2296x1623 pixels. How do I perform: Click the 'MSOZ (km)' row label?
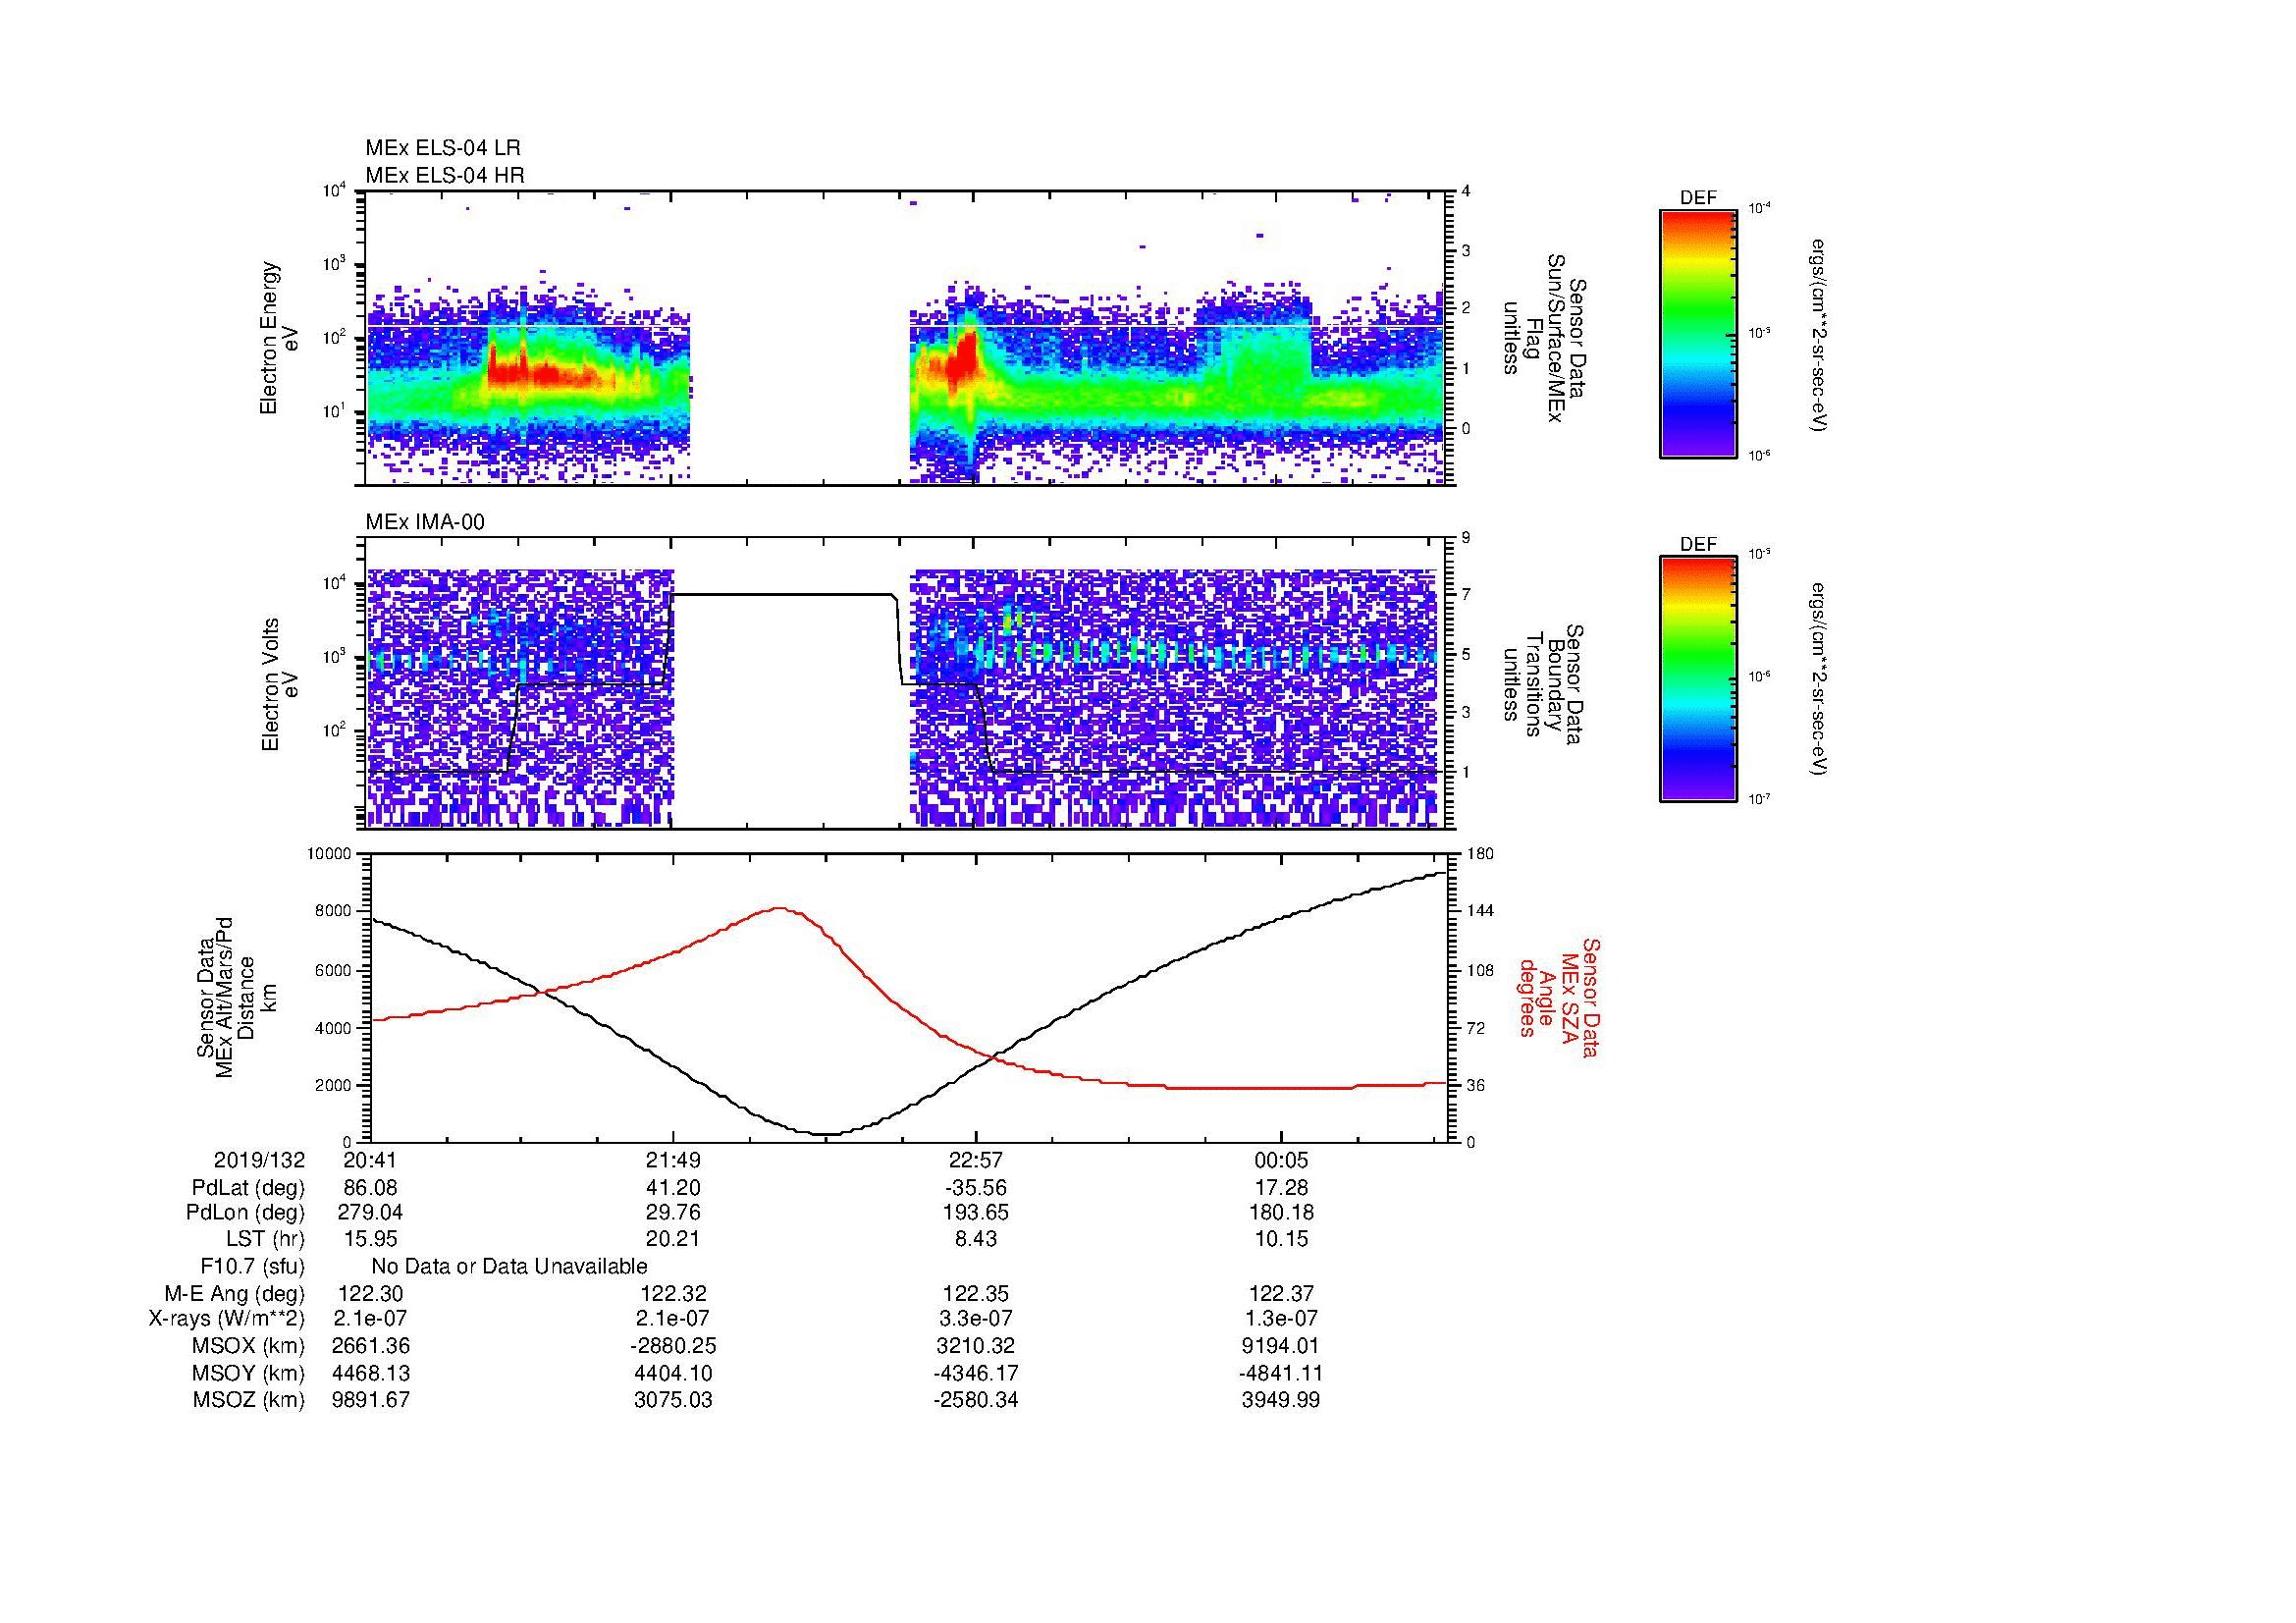[x=248, y=1400]
